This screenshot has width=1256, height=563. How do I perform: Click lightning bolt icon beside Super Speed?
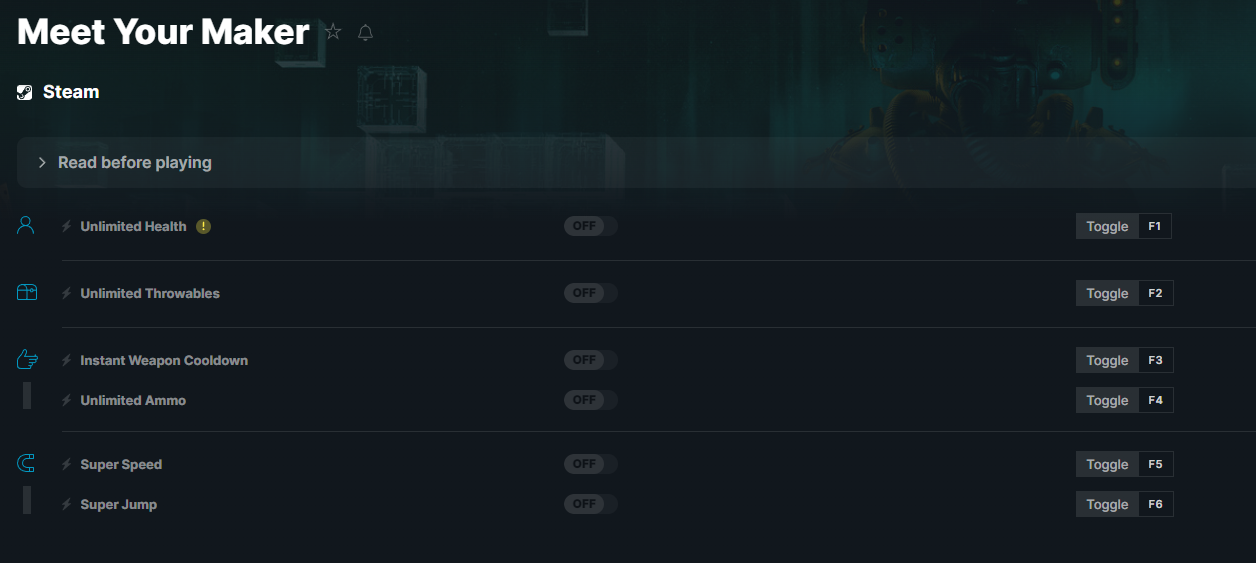(67, 464)
